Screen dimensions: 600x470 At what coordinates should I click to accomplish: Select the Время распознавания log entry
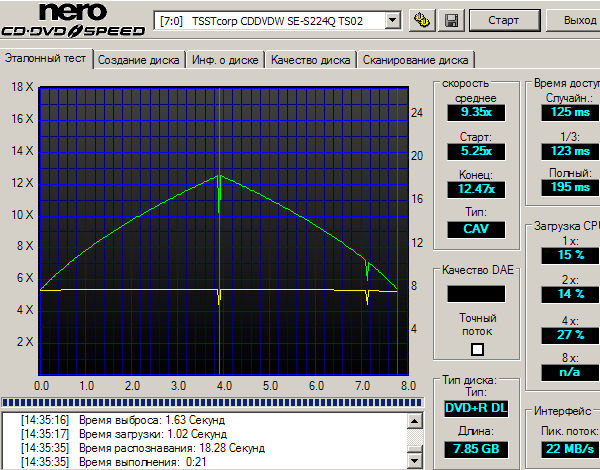171,448
